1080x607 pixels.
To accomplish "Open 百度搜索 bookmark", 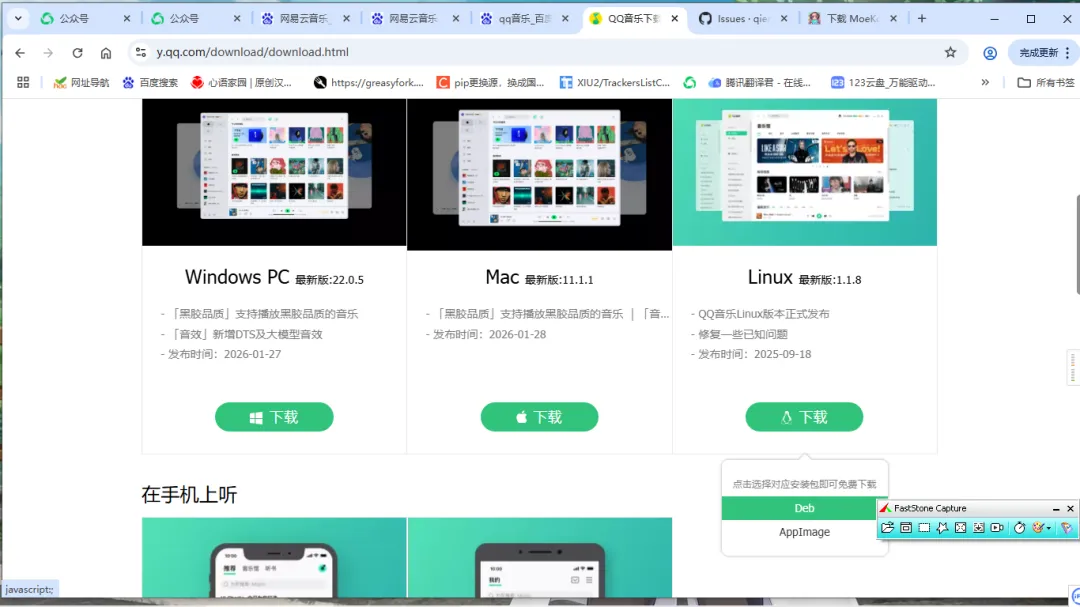I will pyautogui.click(x=150, y=83).
